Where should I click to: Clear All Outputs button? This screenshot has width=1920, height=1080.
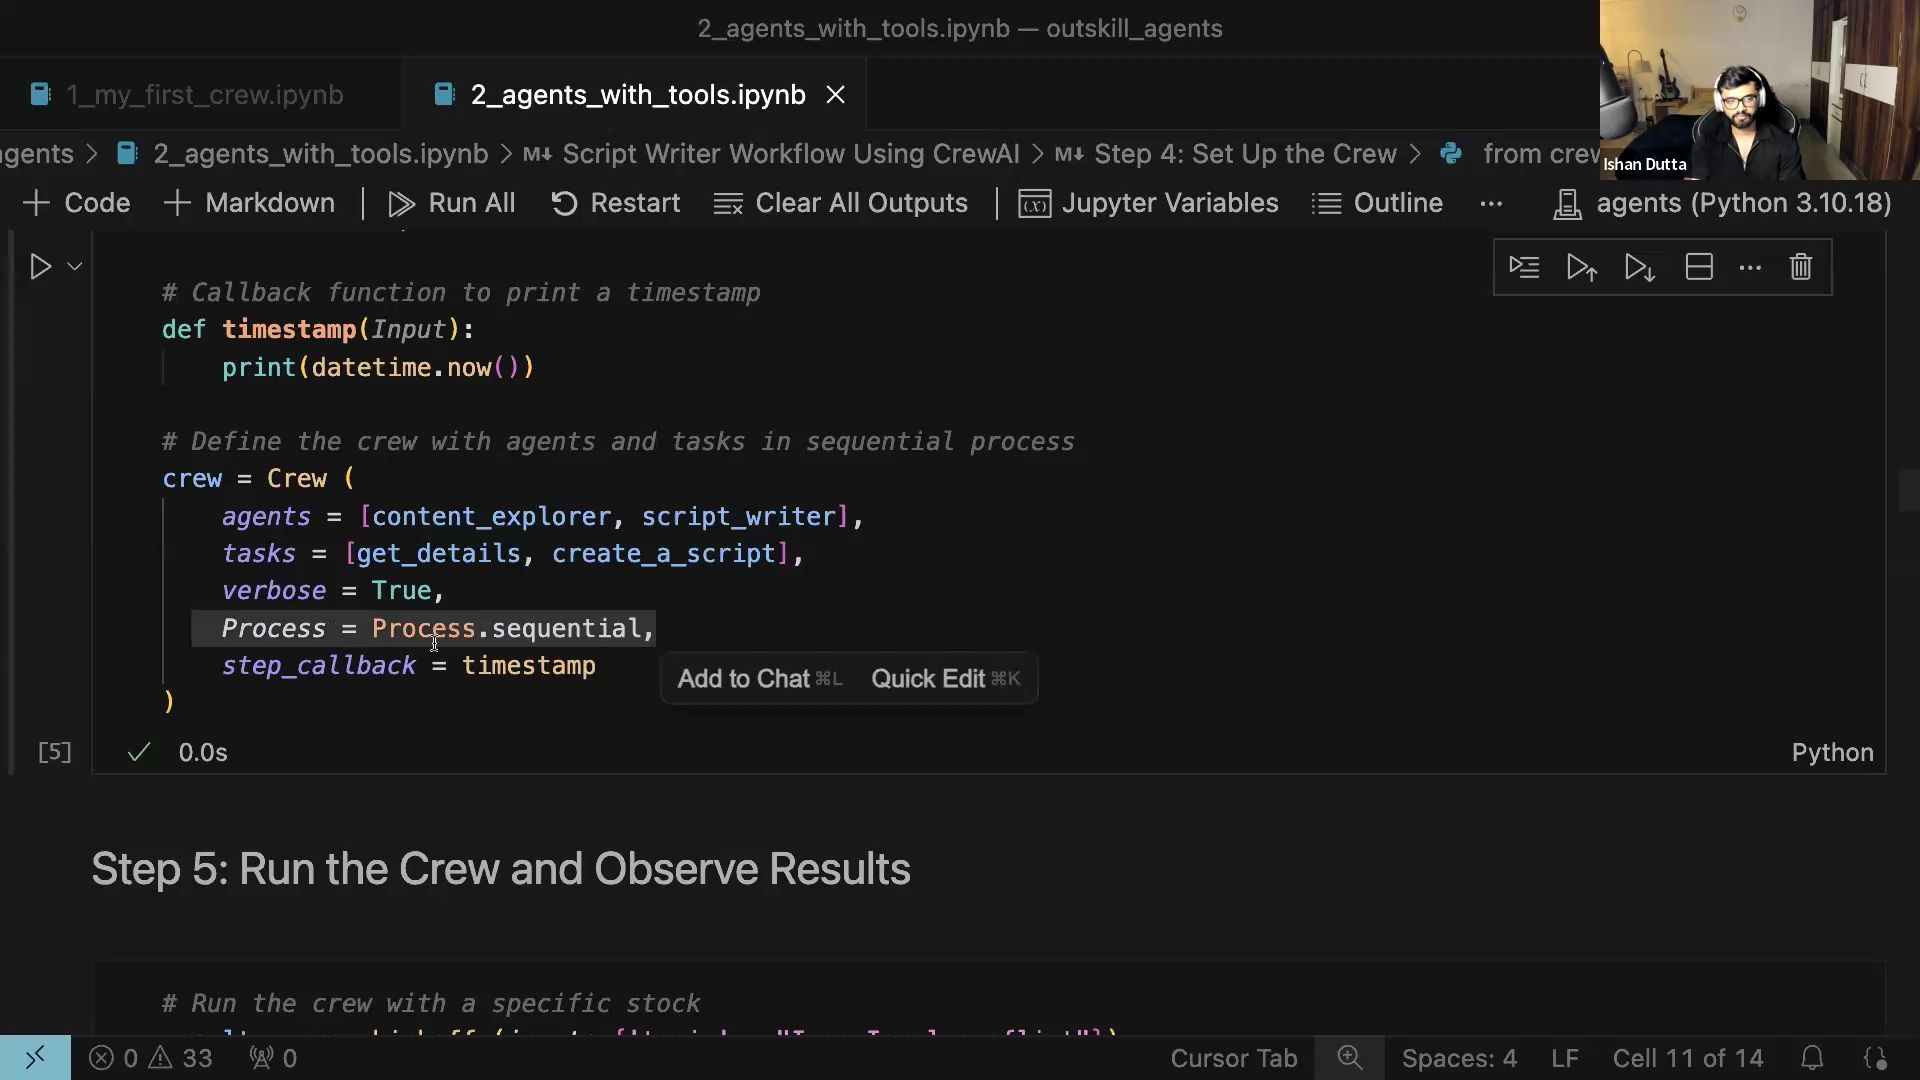841,203
